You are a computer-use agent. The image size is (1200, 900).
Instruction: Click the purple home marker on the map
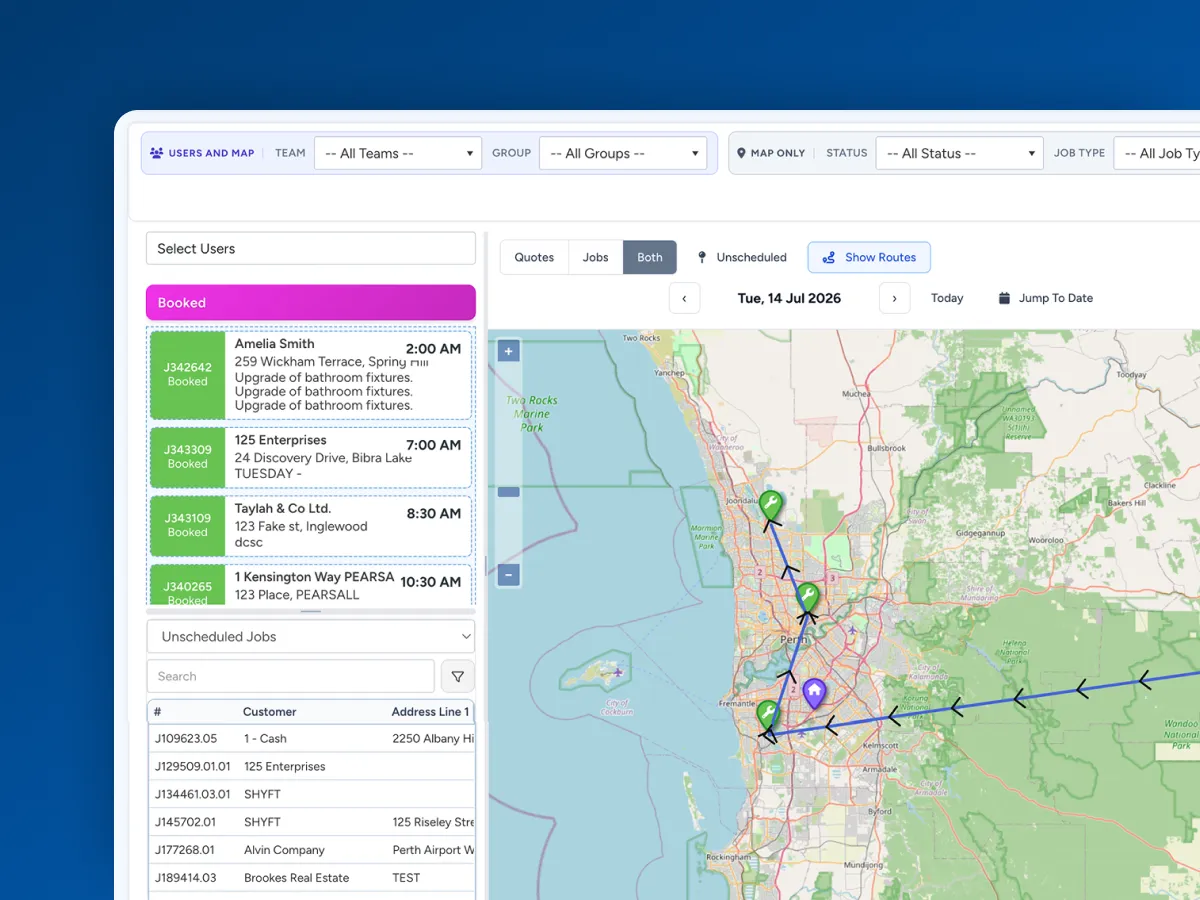coord(815,693)
